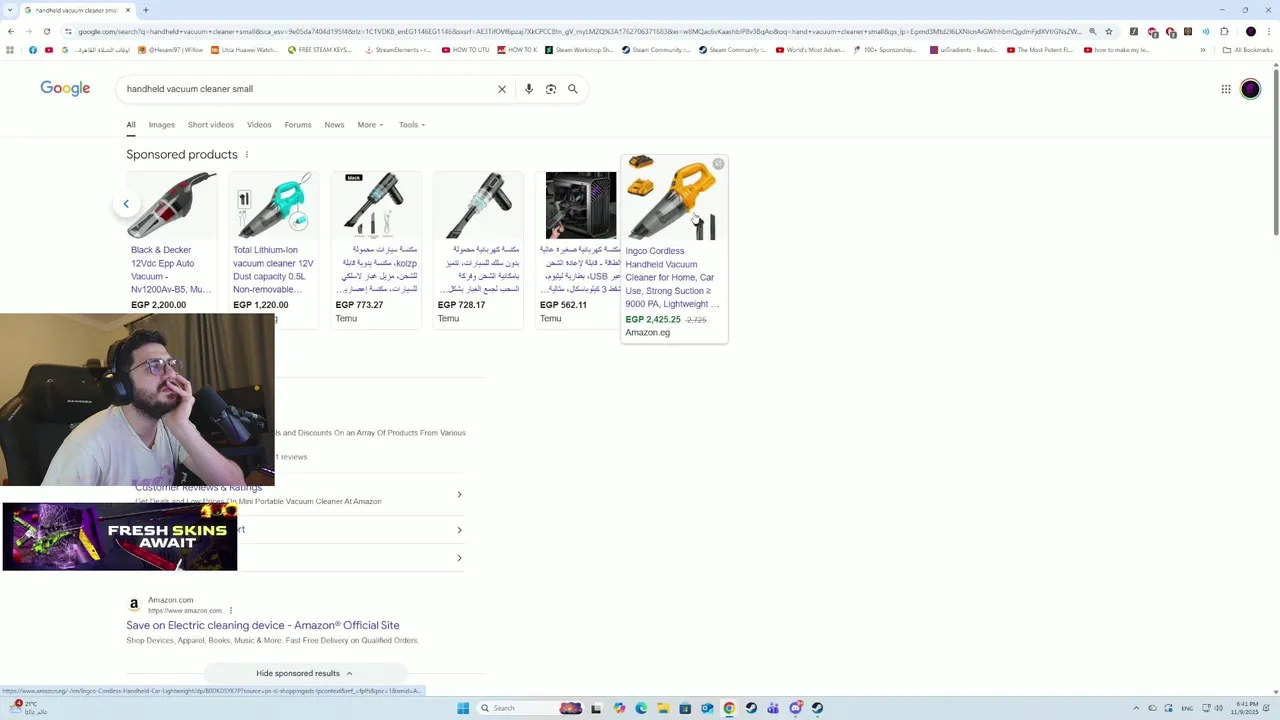
Task: Switch to the Videos tab
Action: pyautogui.click(x=259, y=125)
